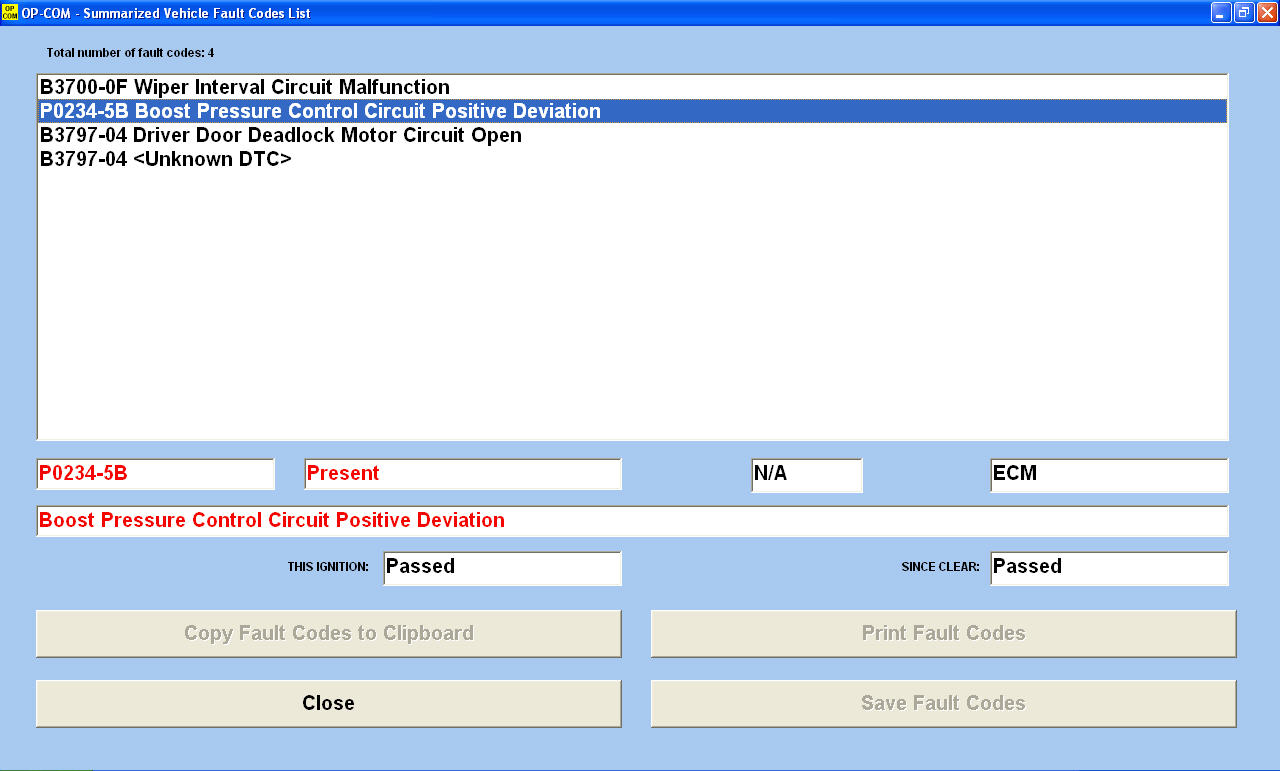Click the ECM module field
Image resolution: width=1280 pixels, height=771 pixels.
click(1108, 475)
